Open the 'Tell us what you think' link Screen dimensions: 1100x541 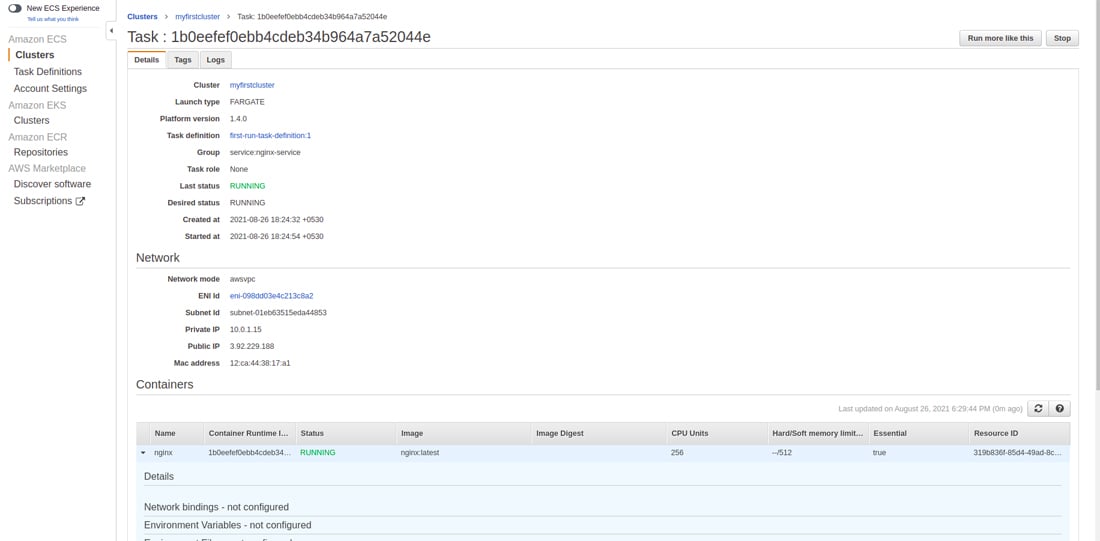[x=53, y=20]
